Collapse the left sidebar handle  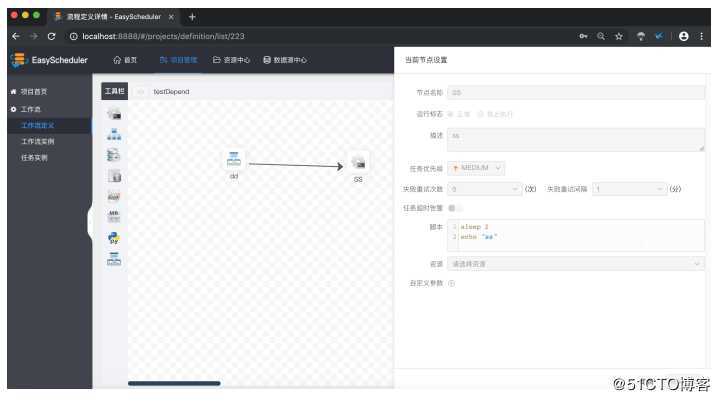tap(90, 222)
